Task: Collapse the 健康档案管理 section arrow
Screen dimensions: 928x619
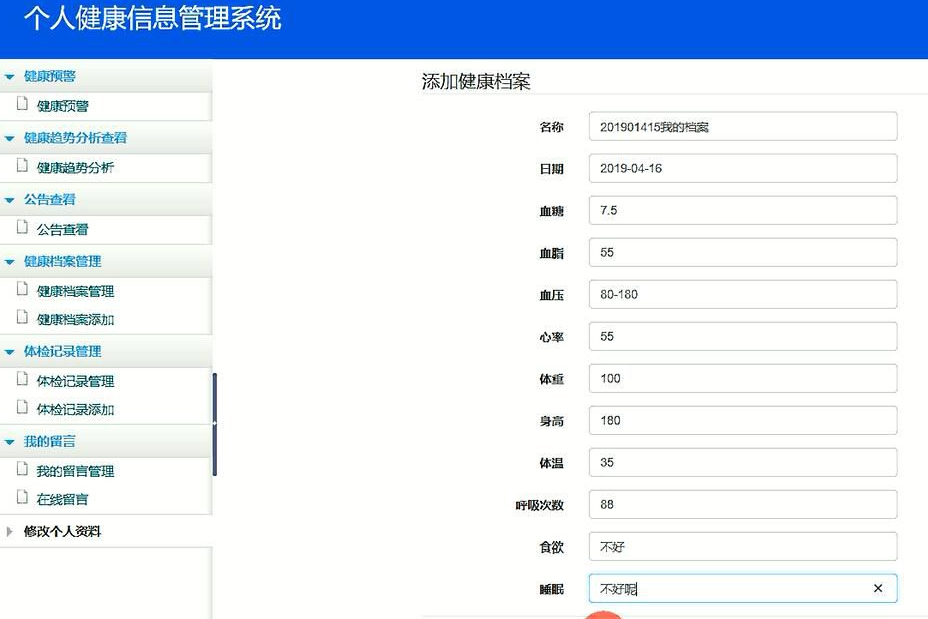Action: pos(9,262)
